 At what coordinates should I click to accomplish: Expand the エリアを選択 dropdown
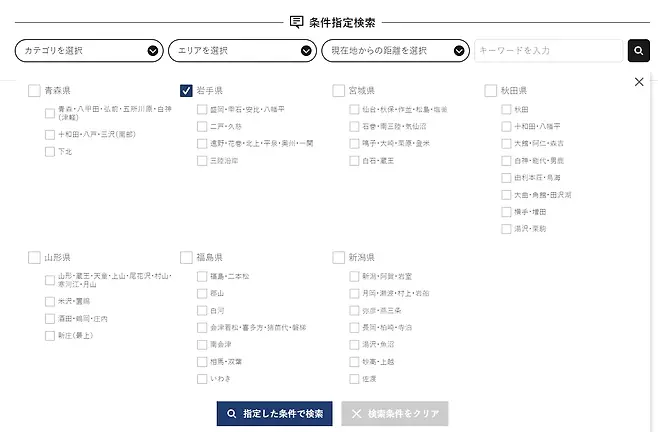click(235, 51)
